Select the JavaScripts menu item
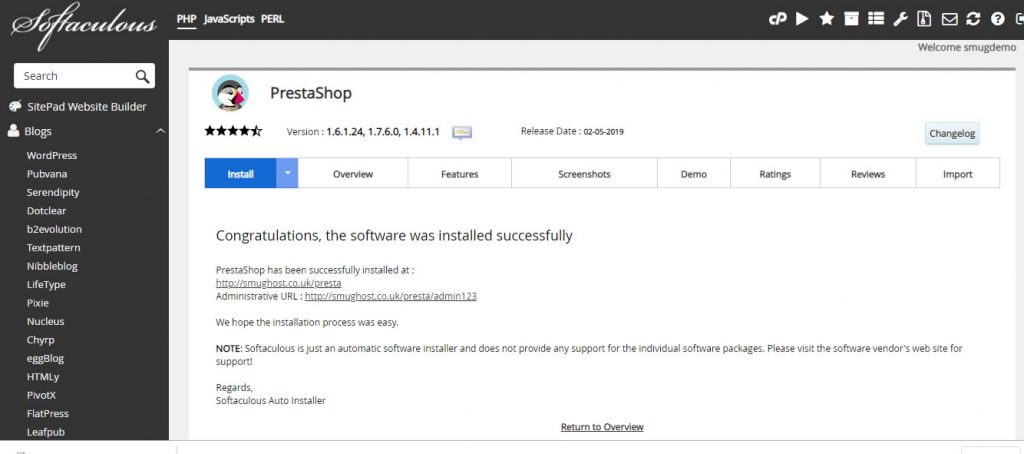 click(x=229, y=19)
